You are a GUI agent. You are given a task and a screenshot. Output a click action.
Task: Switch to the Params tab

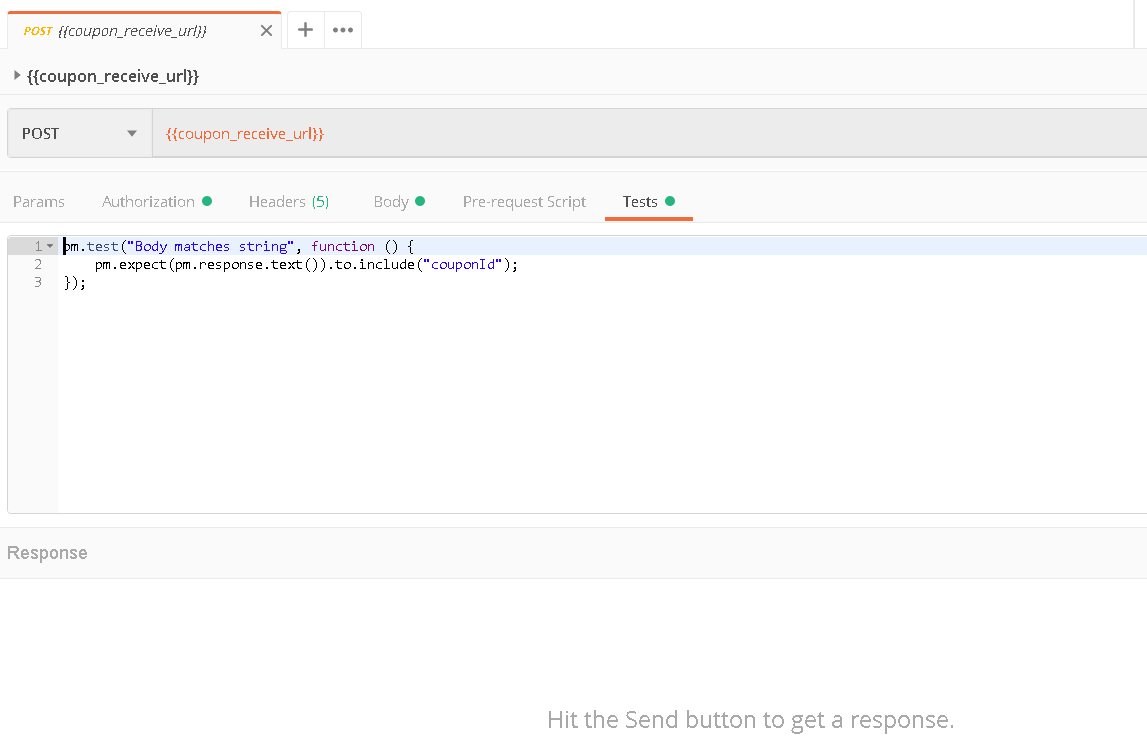pyautogui.click(x=39, y=201)
